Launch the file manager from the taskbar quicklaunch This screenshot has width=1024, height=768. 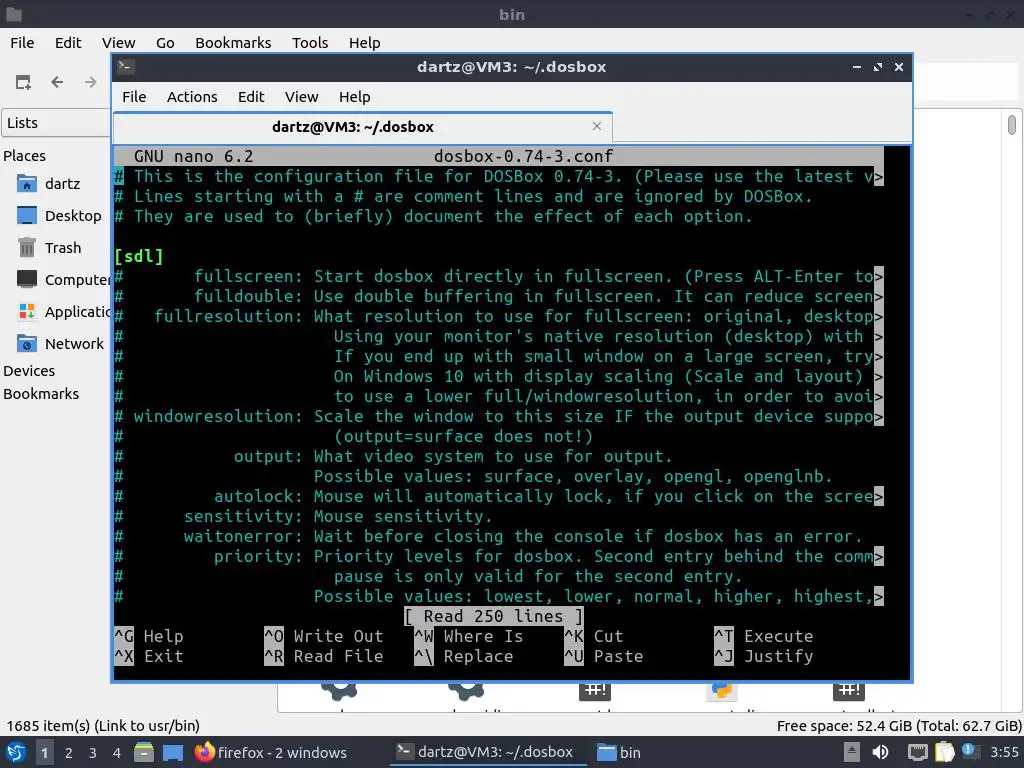pos(144,752)
